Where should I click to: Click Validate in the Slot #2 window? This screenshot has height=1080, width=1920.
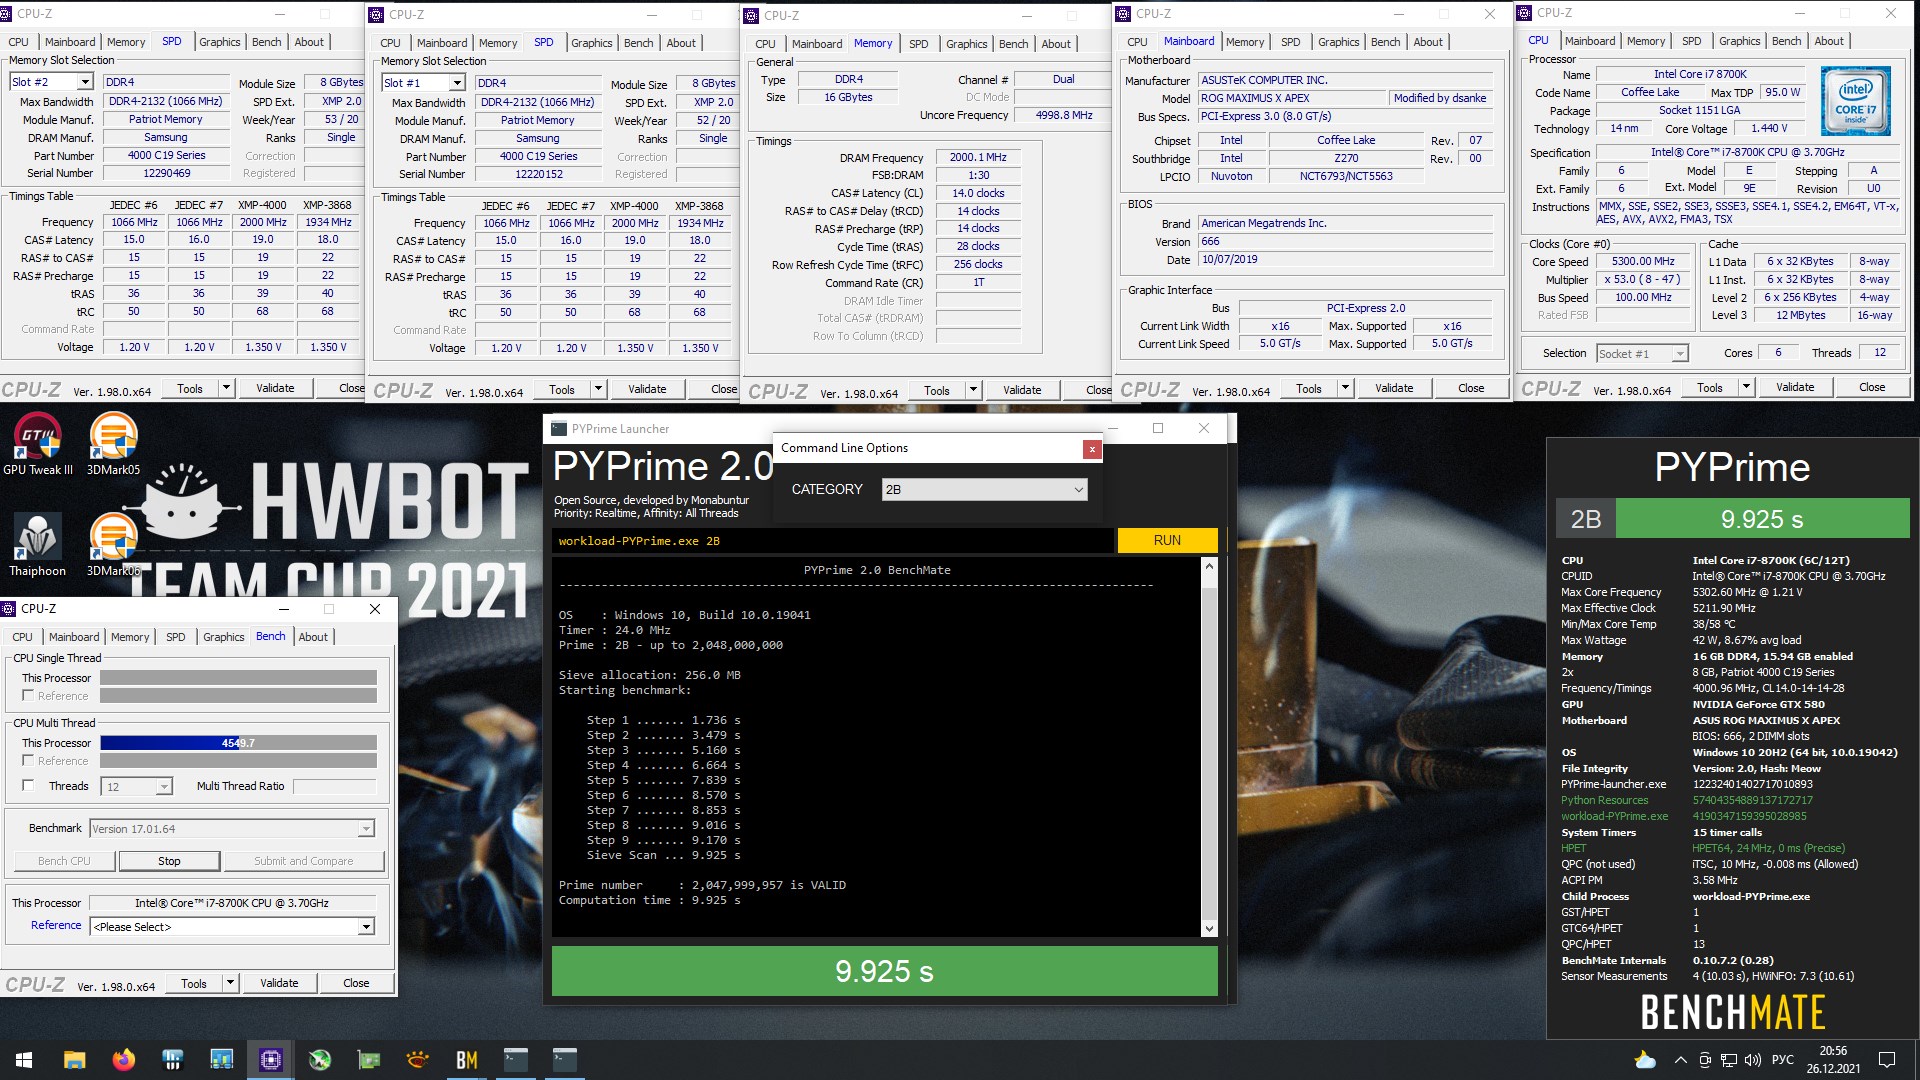(275, 388)
